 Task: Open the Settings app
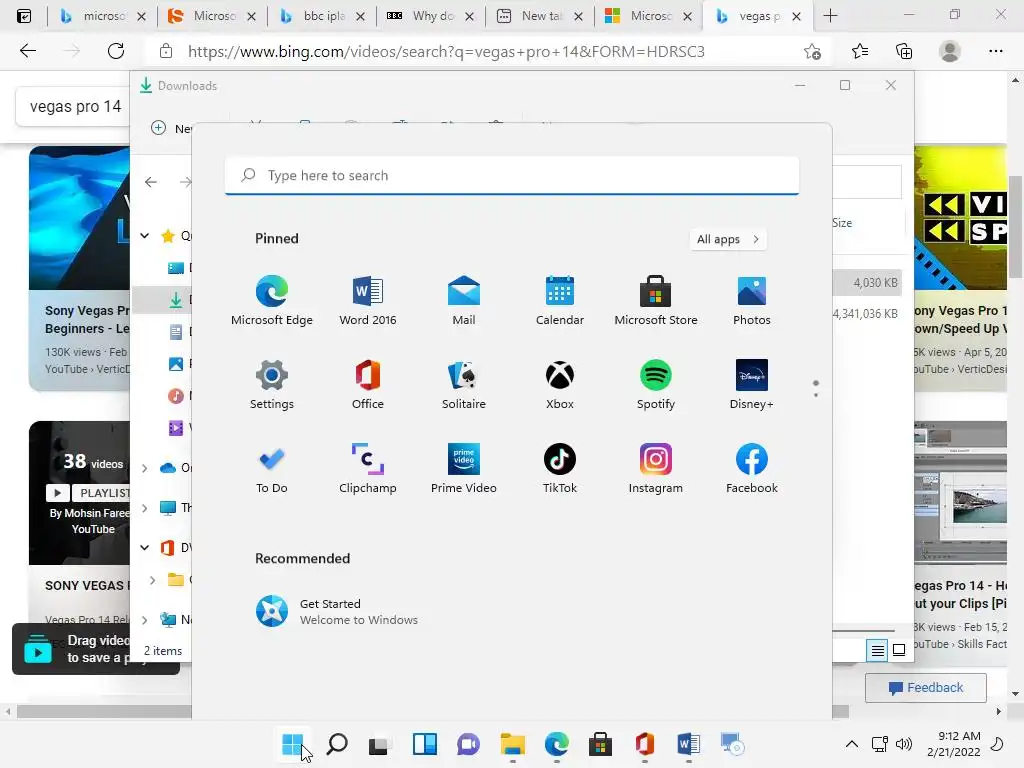272,385
